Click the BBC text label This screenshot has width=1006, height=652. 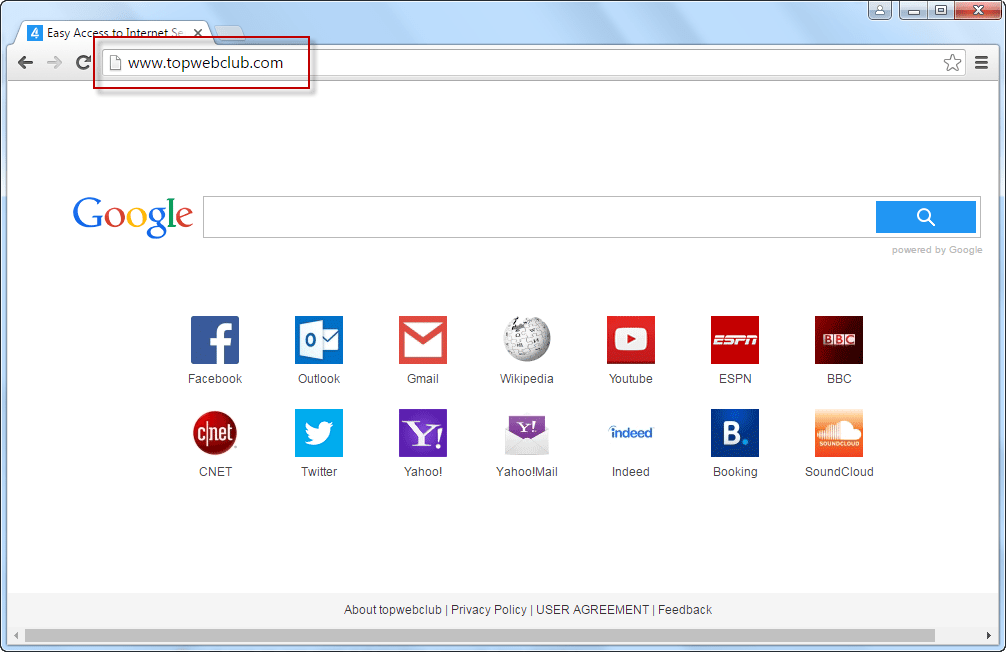click(839, 379)
